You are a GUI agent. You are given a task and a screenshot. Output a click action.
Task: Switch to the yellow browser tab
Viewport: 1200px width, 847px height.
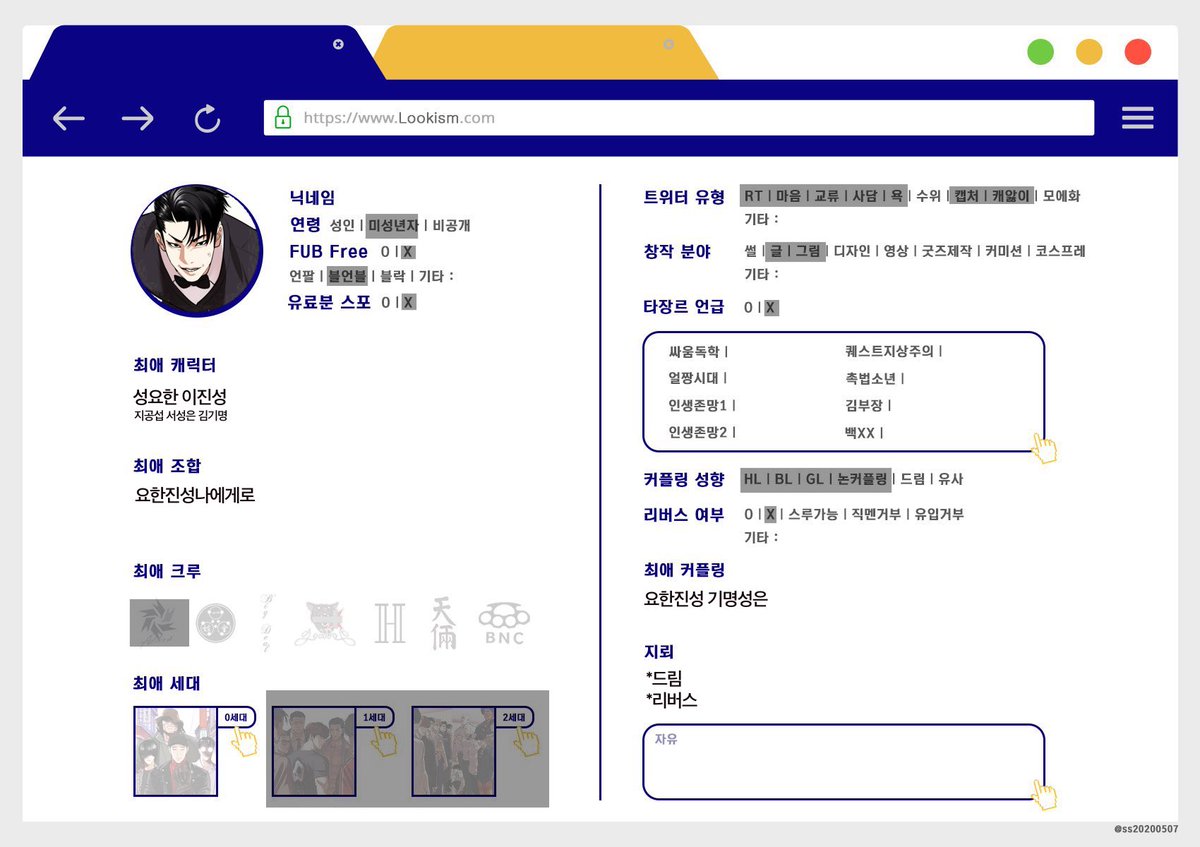tap(545, 53)
